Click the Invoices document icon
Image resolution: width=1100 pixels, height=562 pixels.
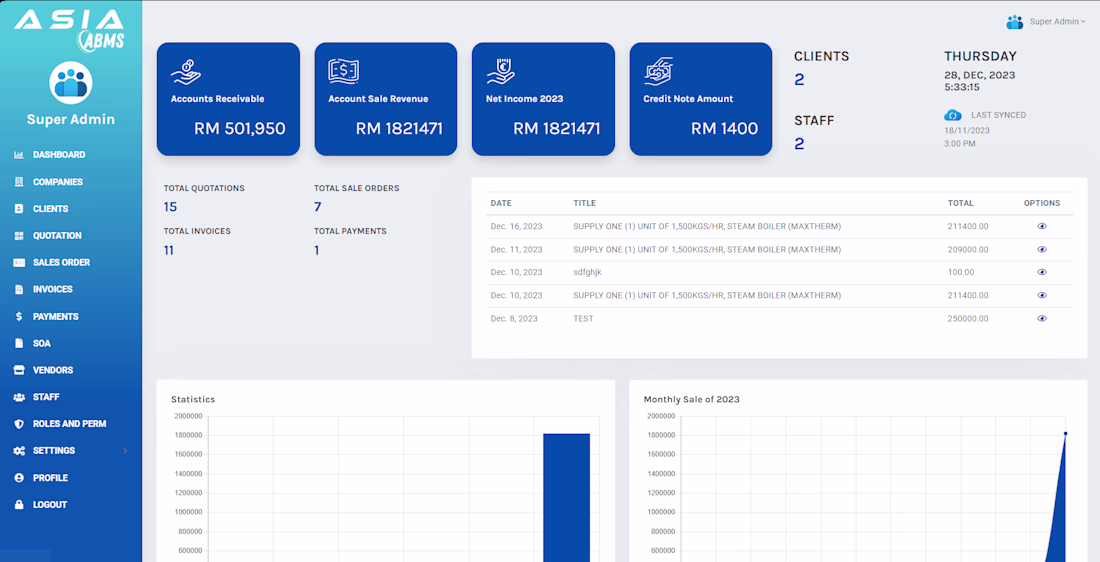coord(19,289)
